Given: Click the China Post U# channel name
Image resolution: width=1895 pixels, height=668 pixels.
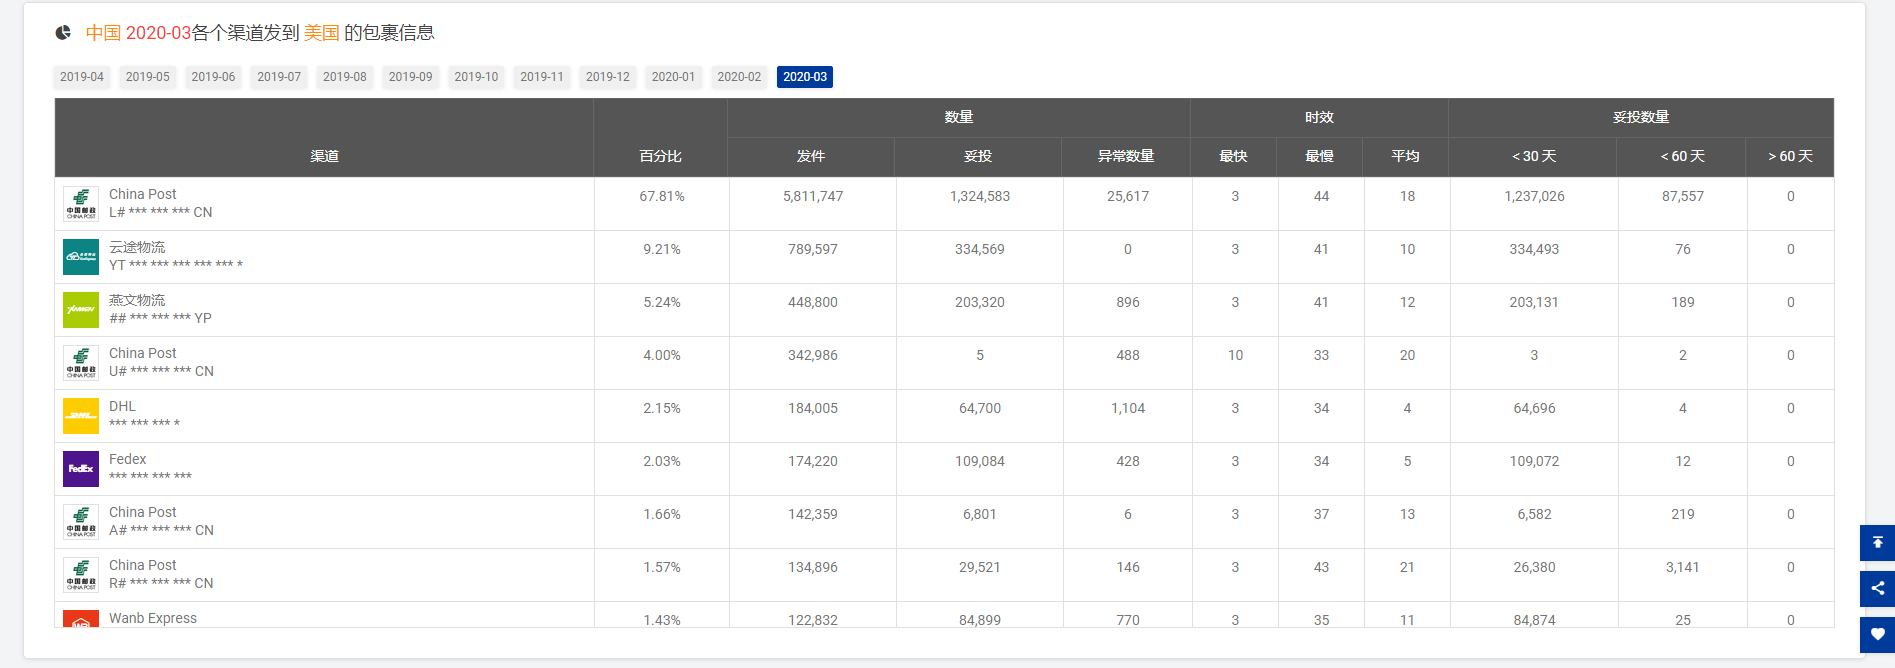Looking at the screenshot, I should tap(143, 353).
